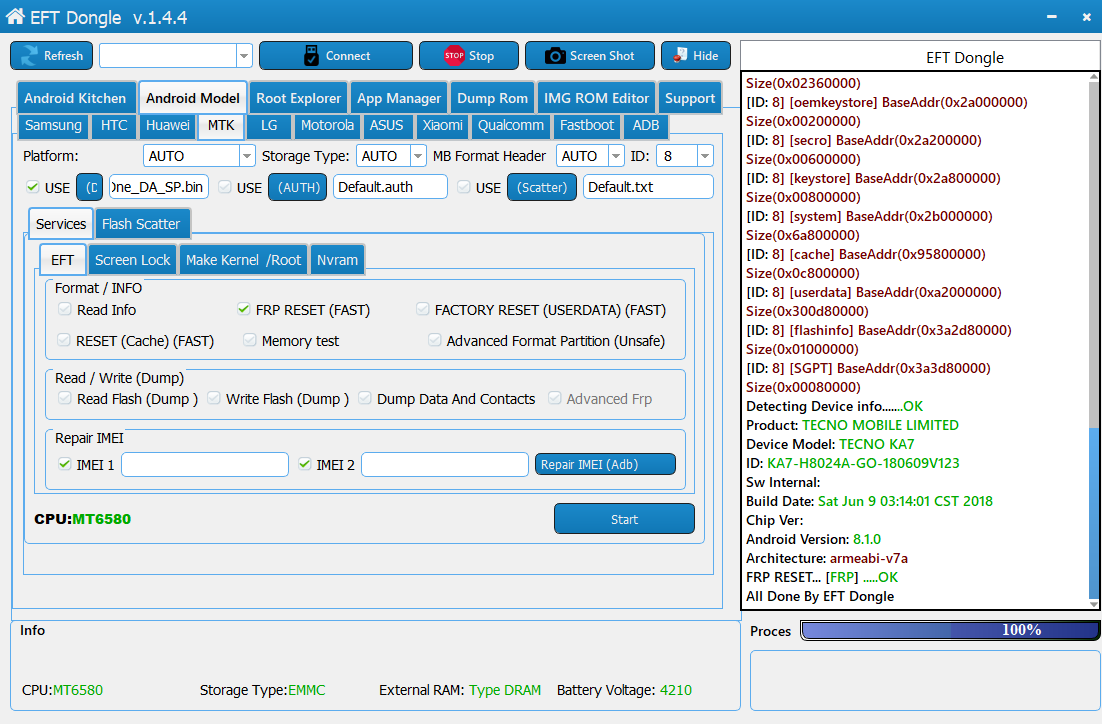
Task: Minimize the EFT Dongle window
Action: (1051, 17)
